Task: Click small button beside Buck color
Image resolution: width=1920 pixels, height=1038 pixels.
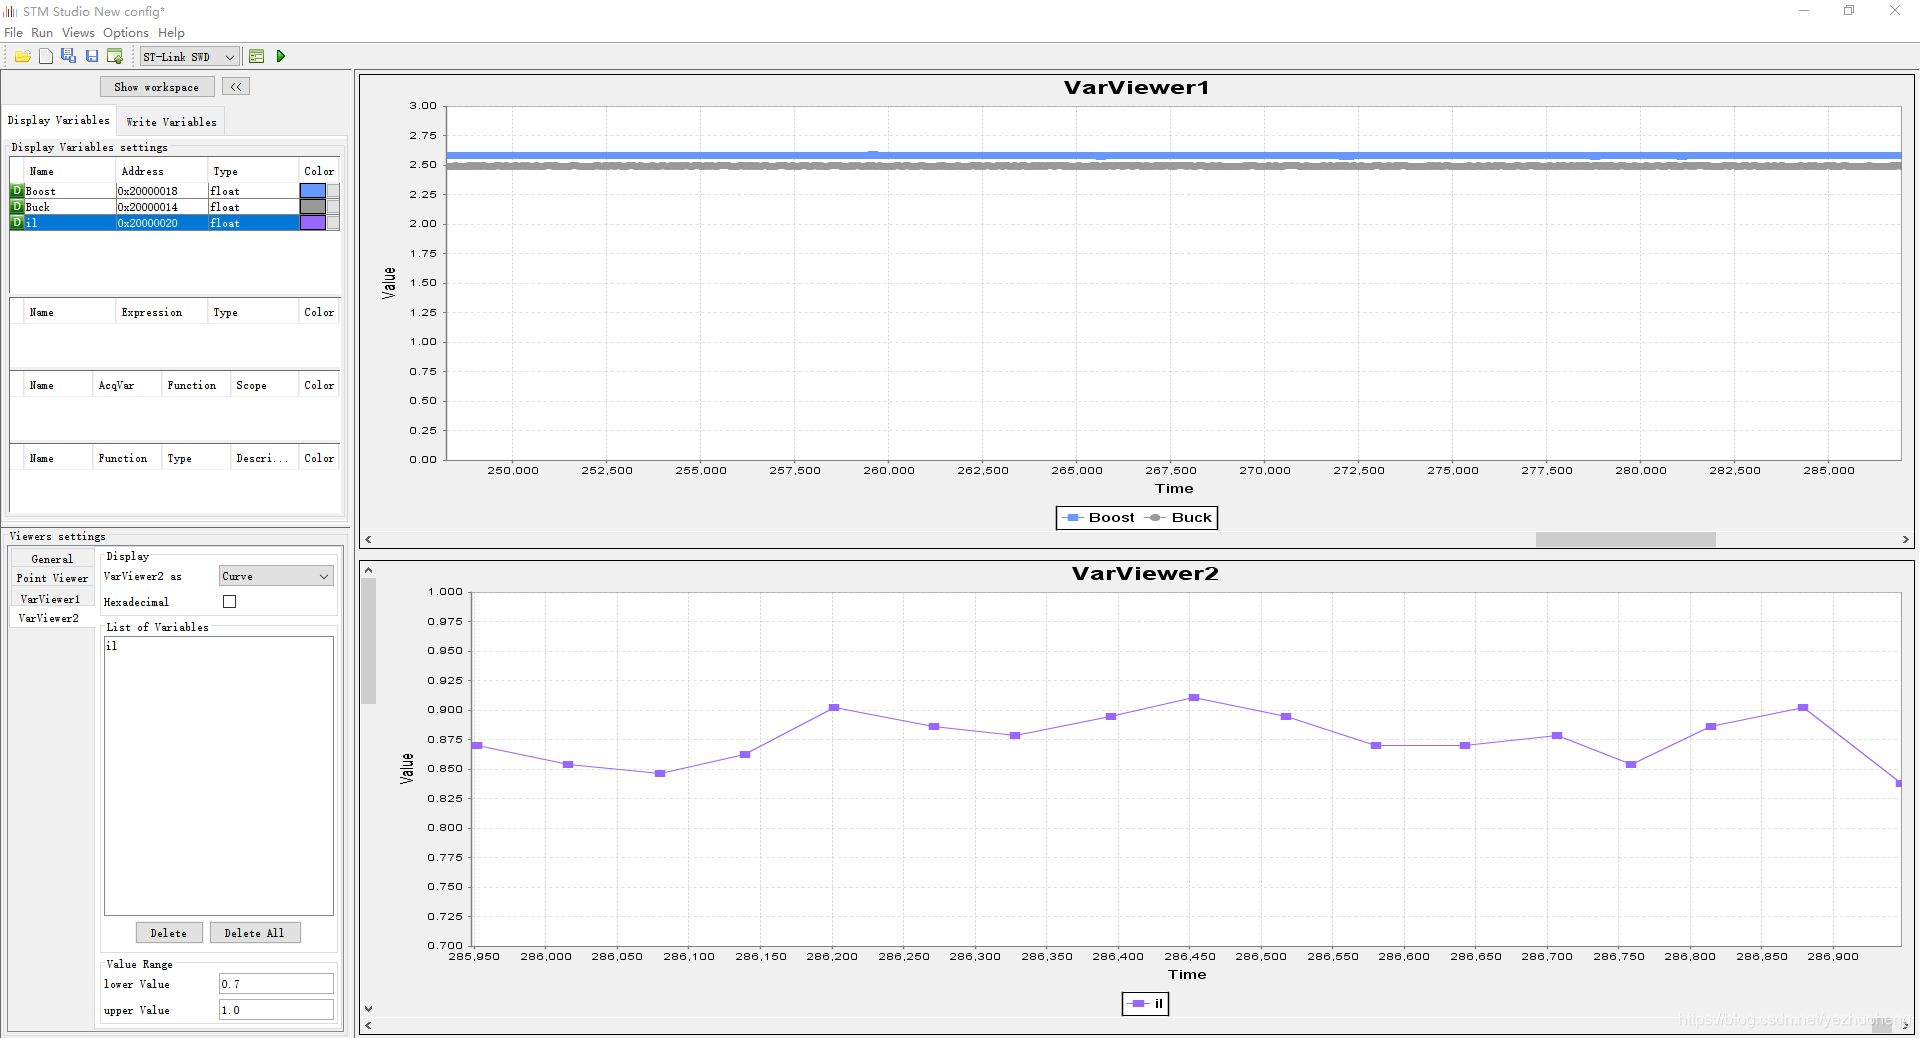Action: click(x=333, y=207)
